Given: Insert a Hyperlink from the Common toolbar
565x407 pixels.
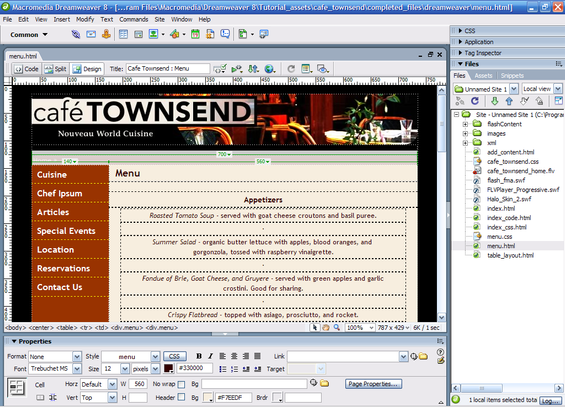Looking at the screenshot, I should 76,35.
